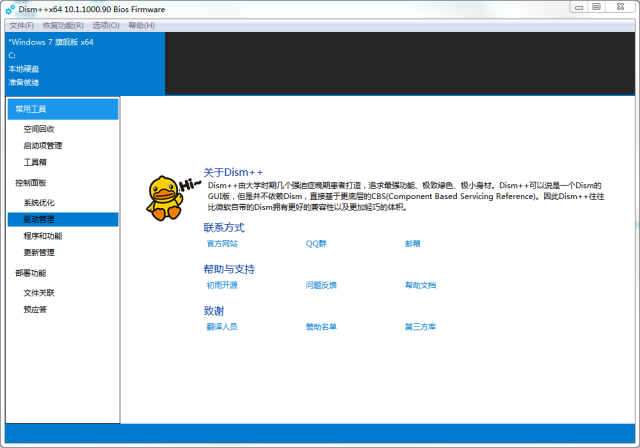Select the Windows 7 旗舰版 x64 image tile
Screen dimensions: 640x448
point(85,64)
